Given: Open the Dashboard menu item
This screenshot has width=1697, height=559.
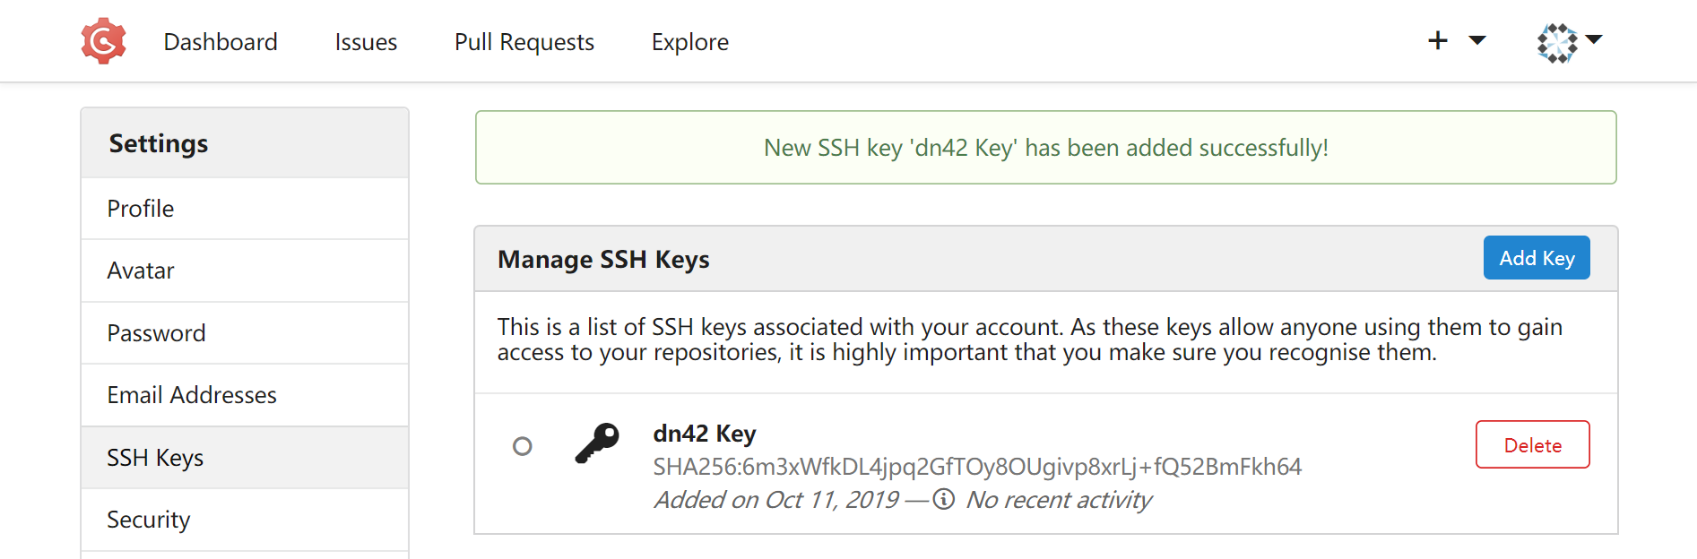Looking at the screenshot, I should [x=220, y=42].
